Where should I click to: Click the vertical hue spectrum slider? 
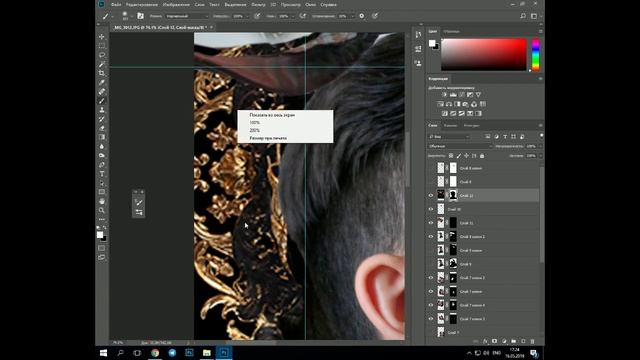536,55
